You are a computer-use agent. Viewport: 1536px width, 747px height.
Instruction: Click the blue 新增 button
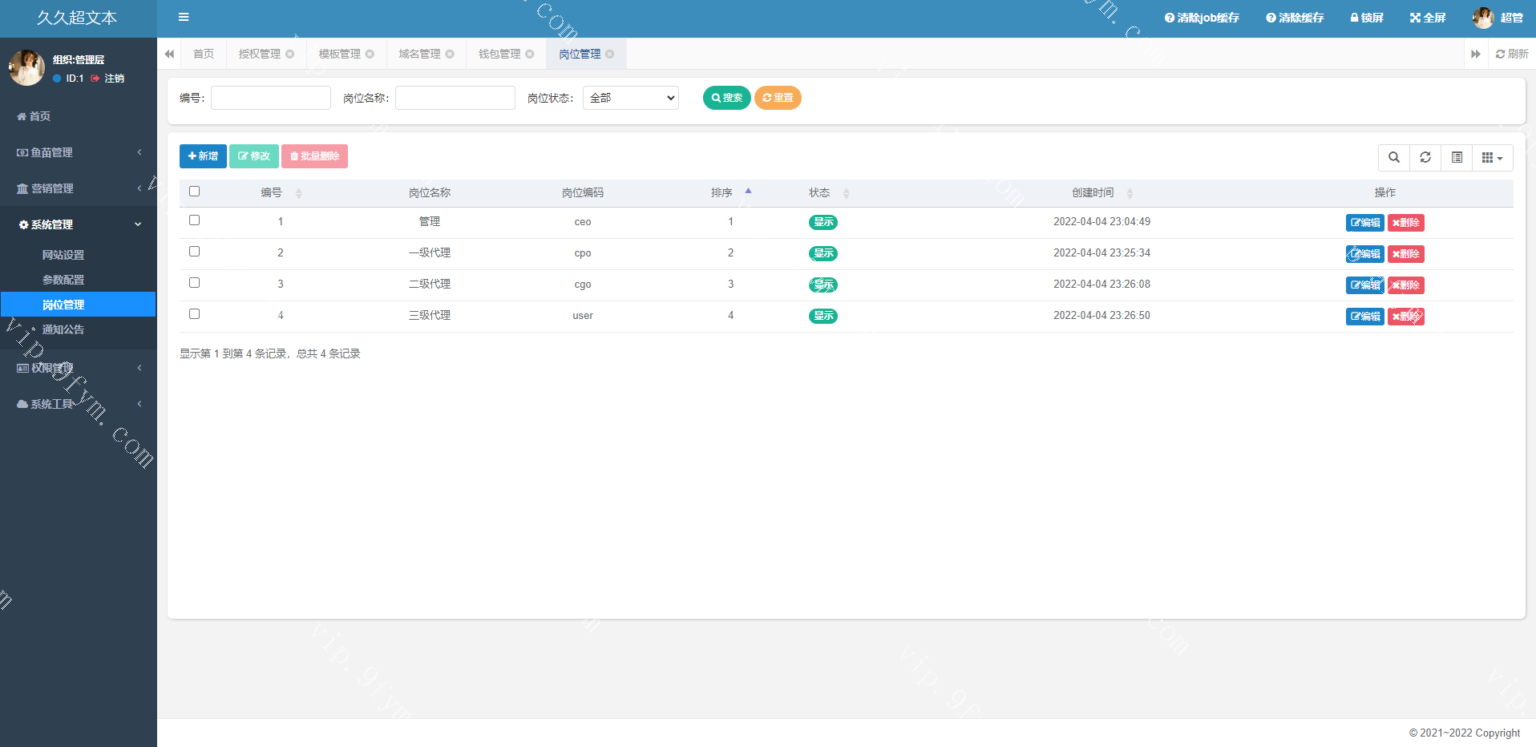coord(203,156)
